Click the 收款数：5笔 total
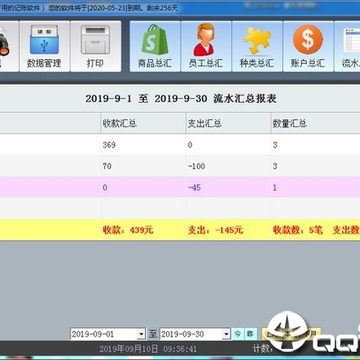 pyautogui.click(x=298, y=230)
